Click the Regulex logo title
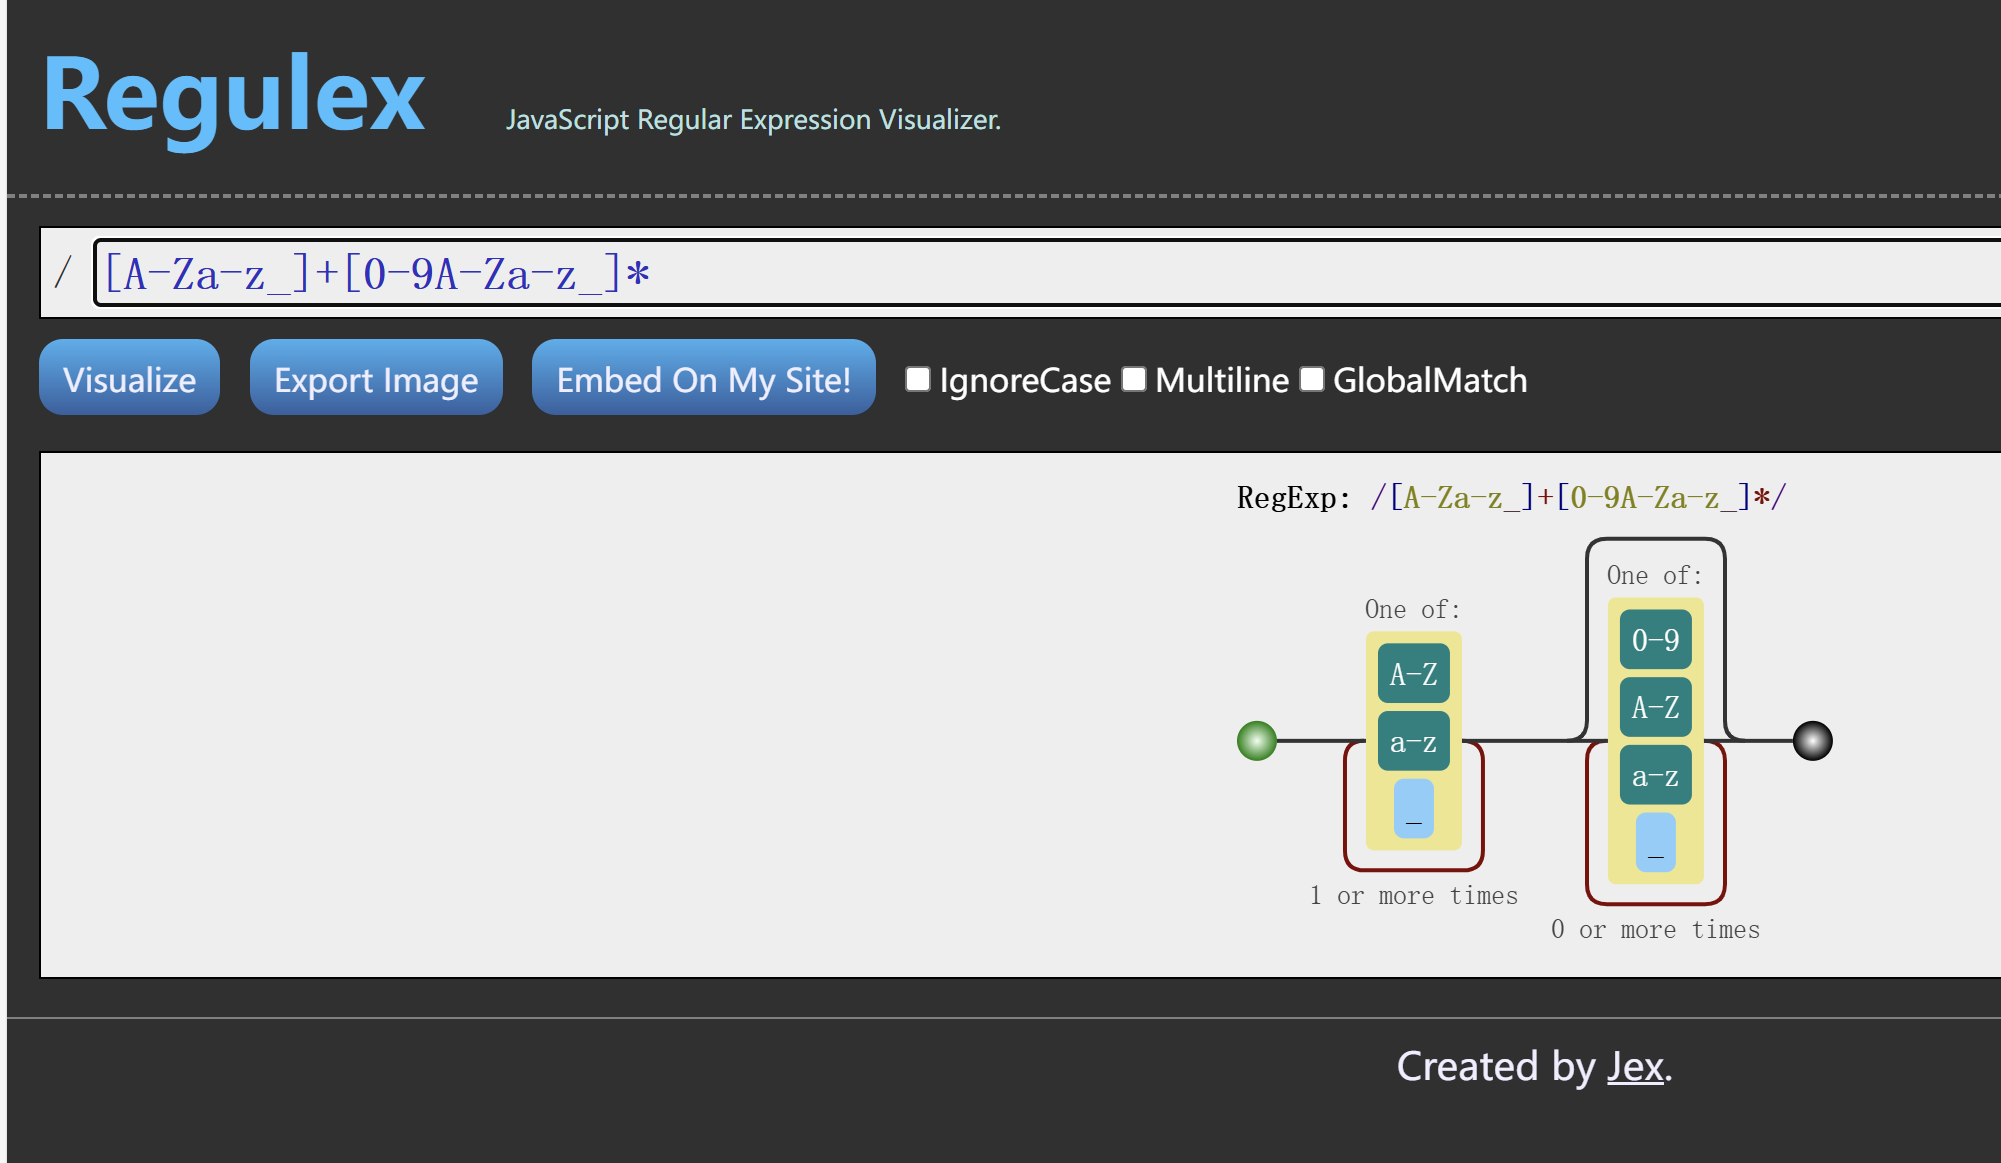Screen dimensions: 2001x1163 coord(234,95)
